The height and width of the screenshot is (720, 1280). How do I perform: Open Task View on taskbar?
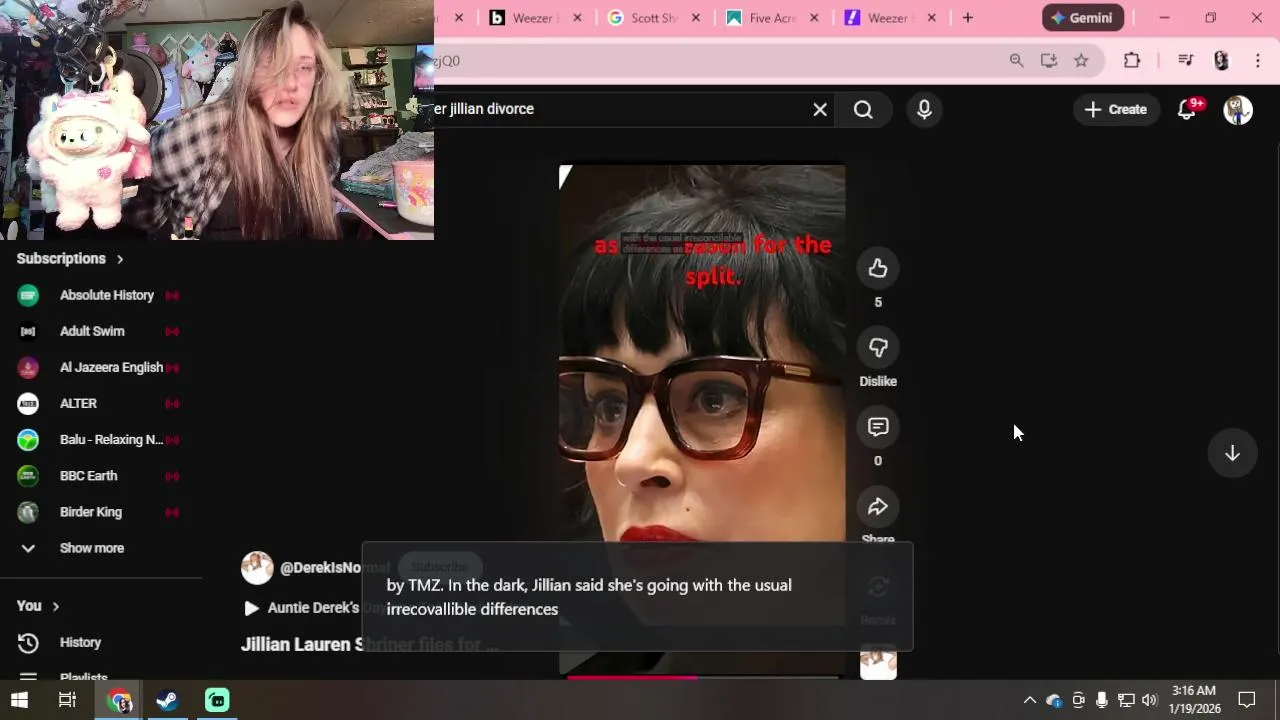click(67, 700)
